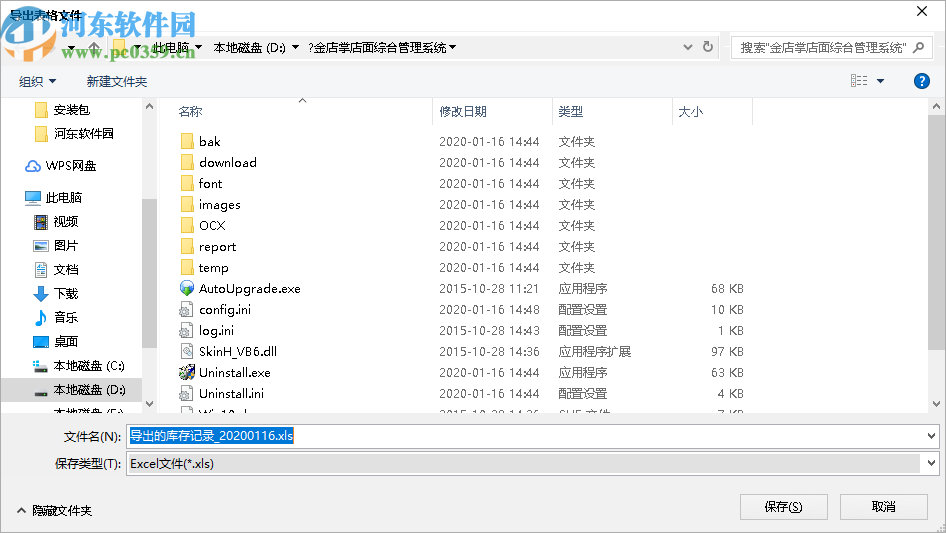This screenshot has width=946, height=533.
Task: Click "应用程序扩展" type of SkinH_VB6.dll
Action: [595, 351]
